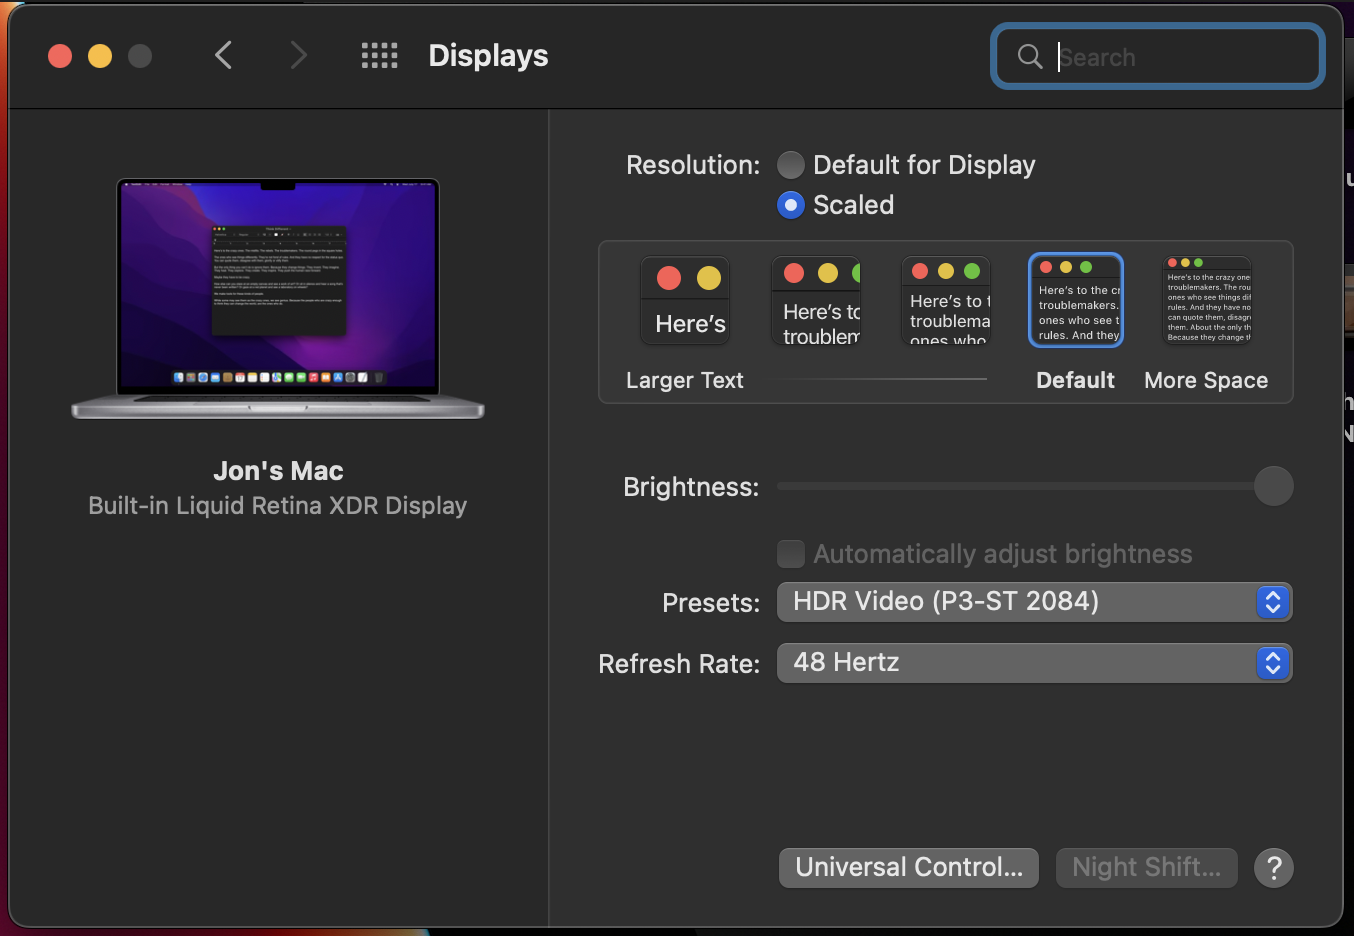Select the second scaled resolution thumbnail
This screenshot has height=936, width=1354.
point(816,301)
